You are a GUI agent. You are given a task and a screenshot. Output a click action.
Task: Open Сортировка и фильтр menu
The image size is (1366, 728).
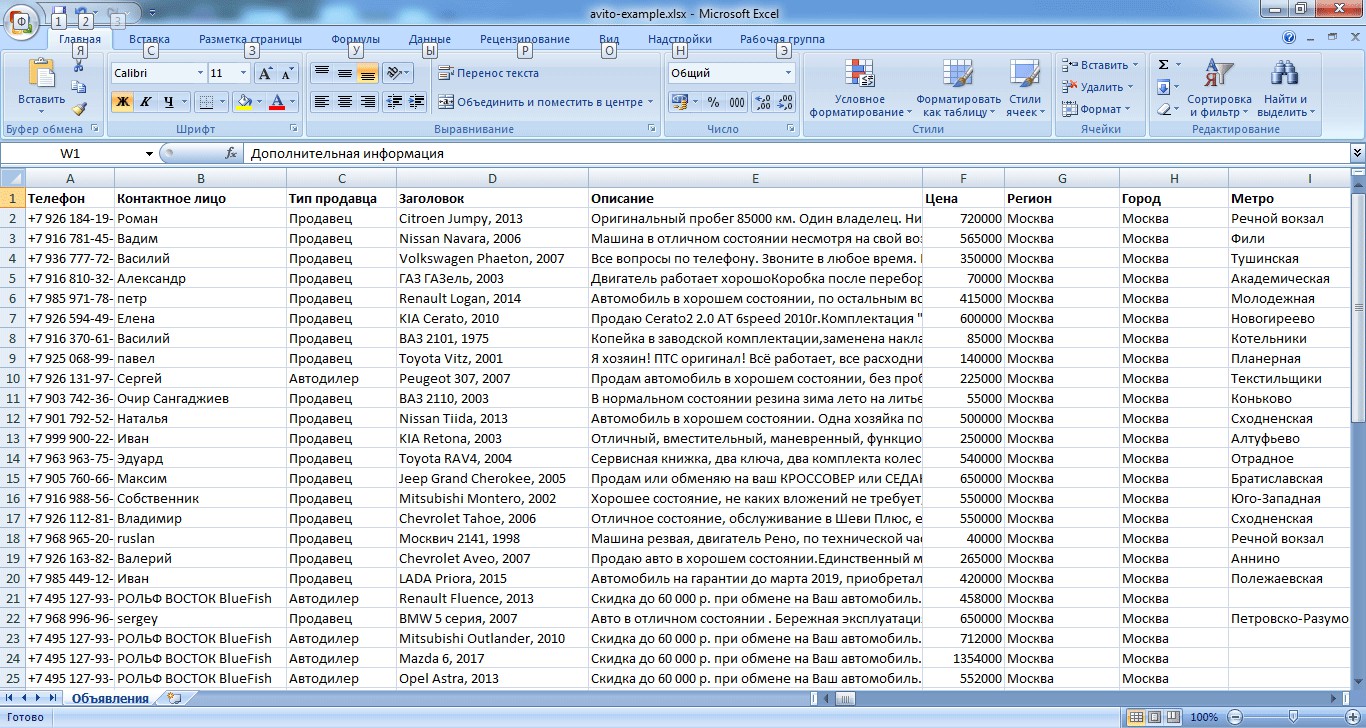pyautogui.click(x=1219, y=87)
